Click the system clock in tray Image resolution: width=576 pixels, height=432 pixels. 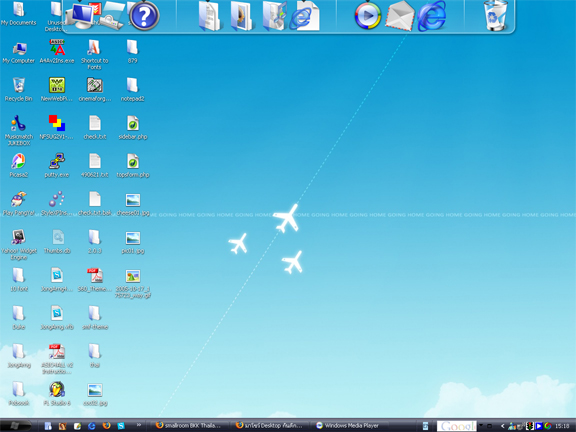click(x=562, y=426)
